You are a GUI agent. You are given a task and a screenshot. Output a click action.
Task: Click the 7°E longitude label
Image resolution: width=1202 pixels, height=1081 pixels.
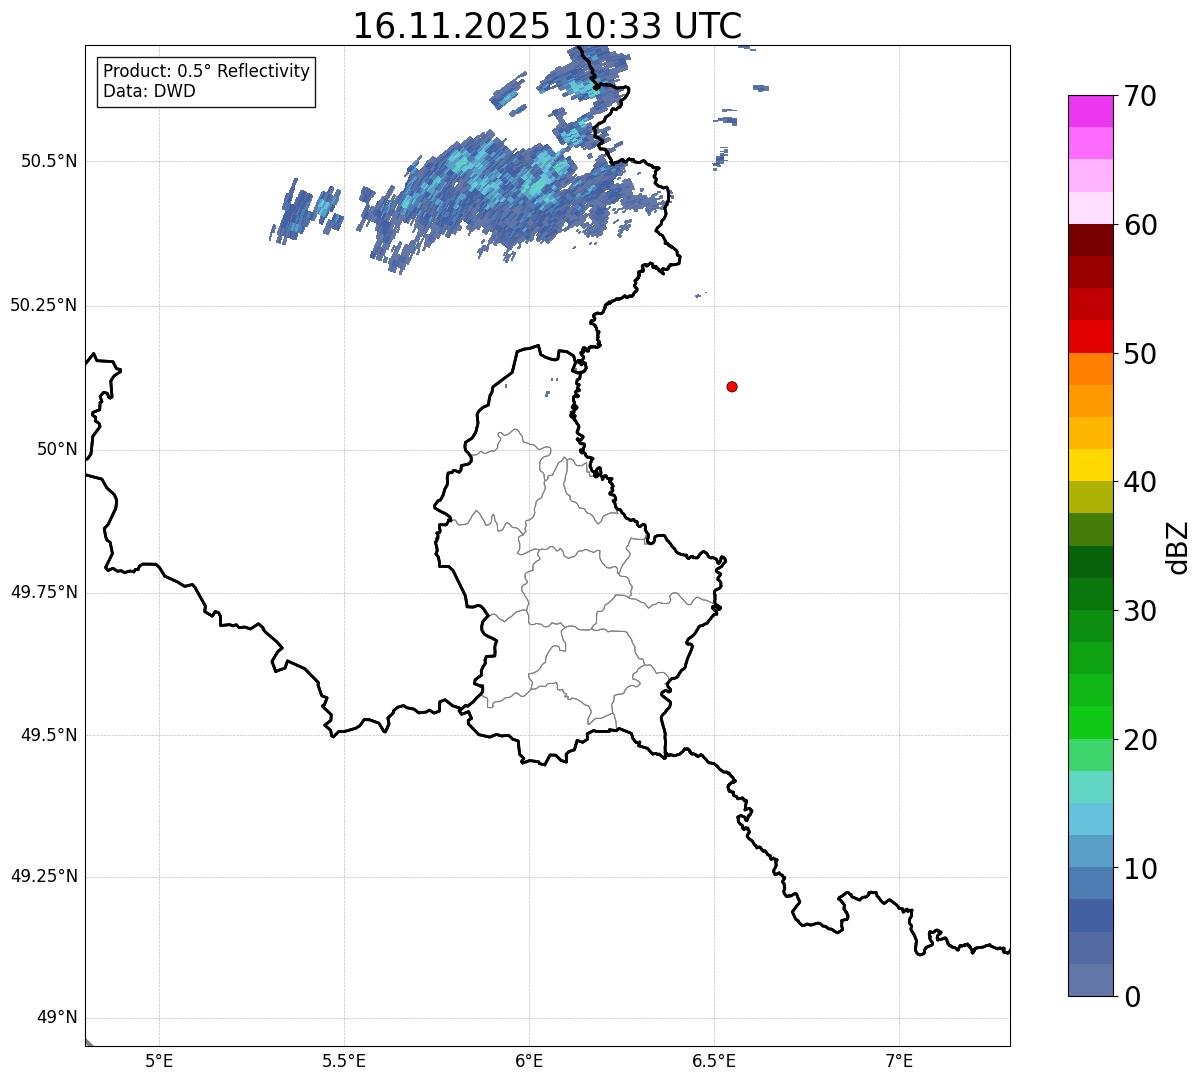(899, 1061)
